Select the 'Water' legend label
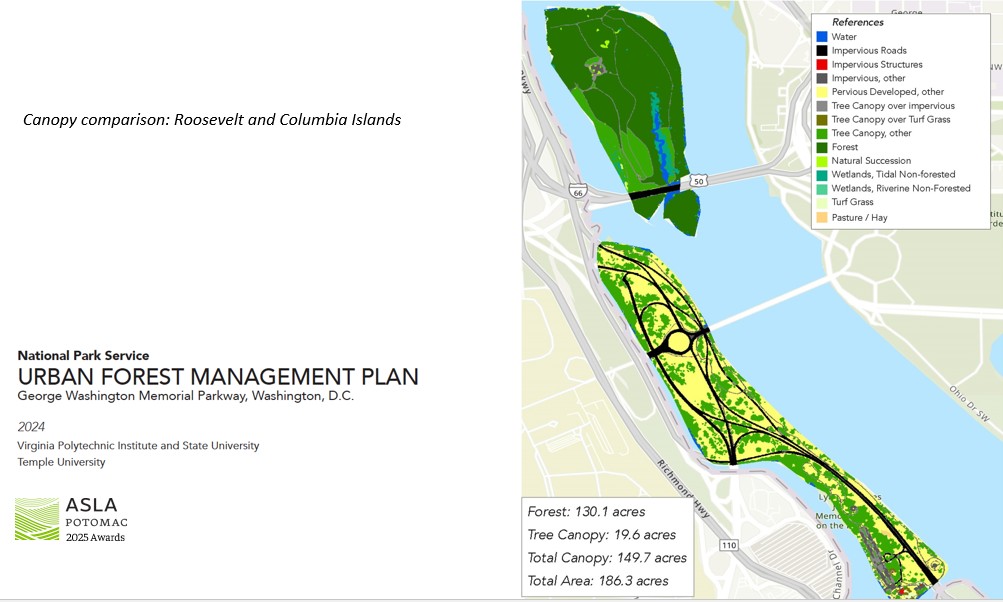The image size is (1003, 602). (844, 37)
